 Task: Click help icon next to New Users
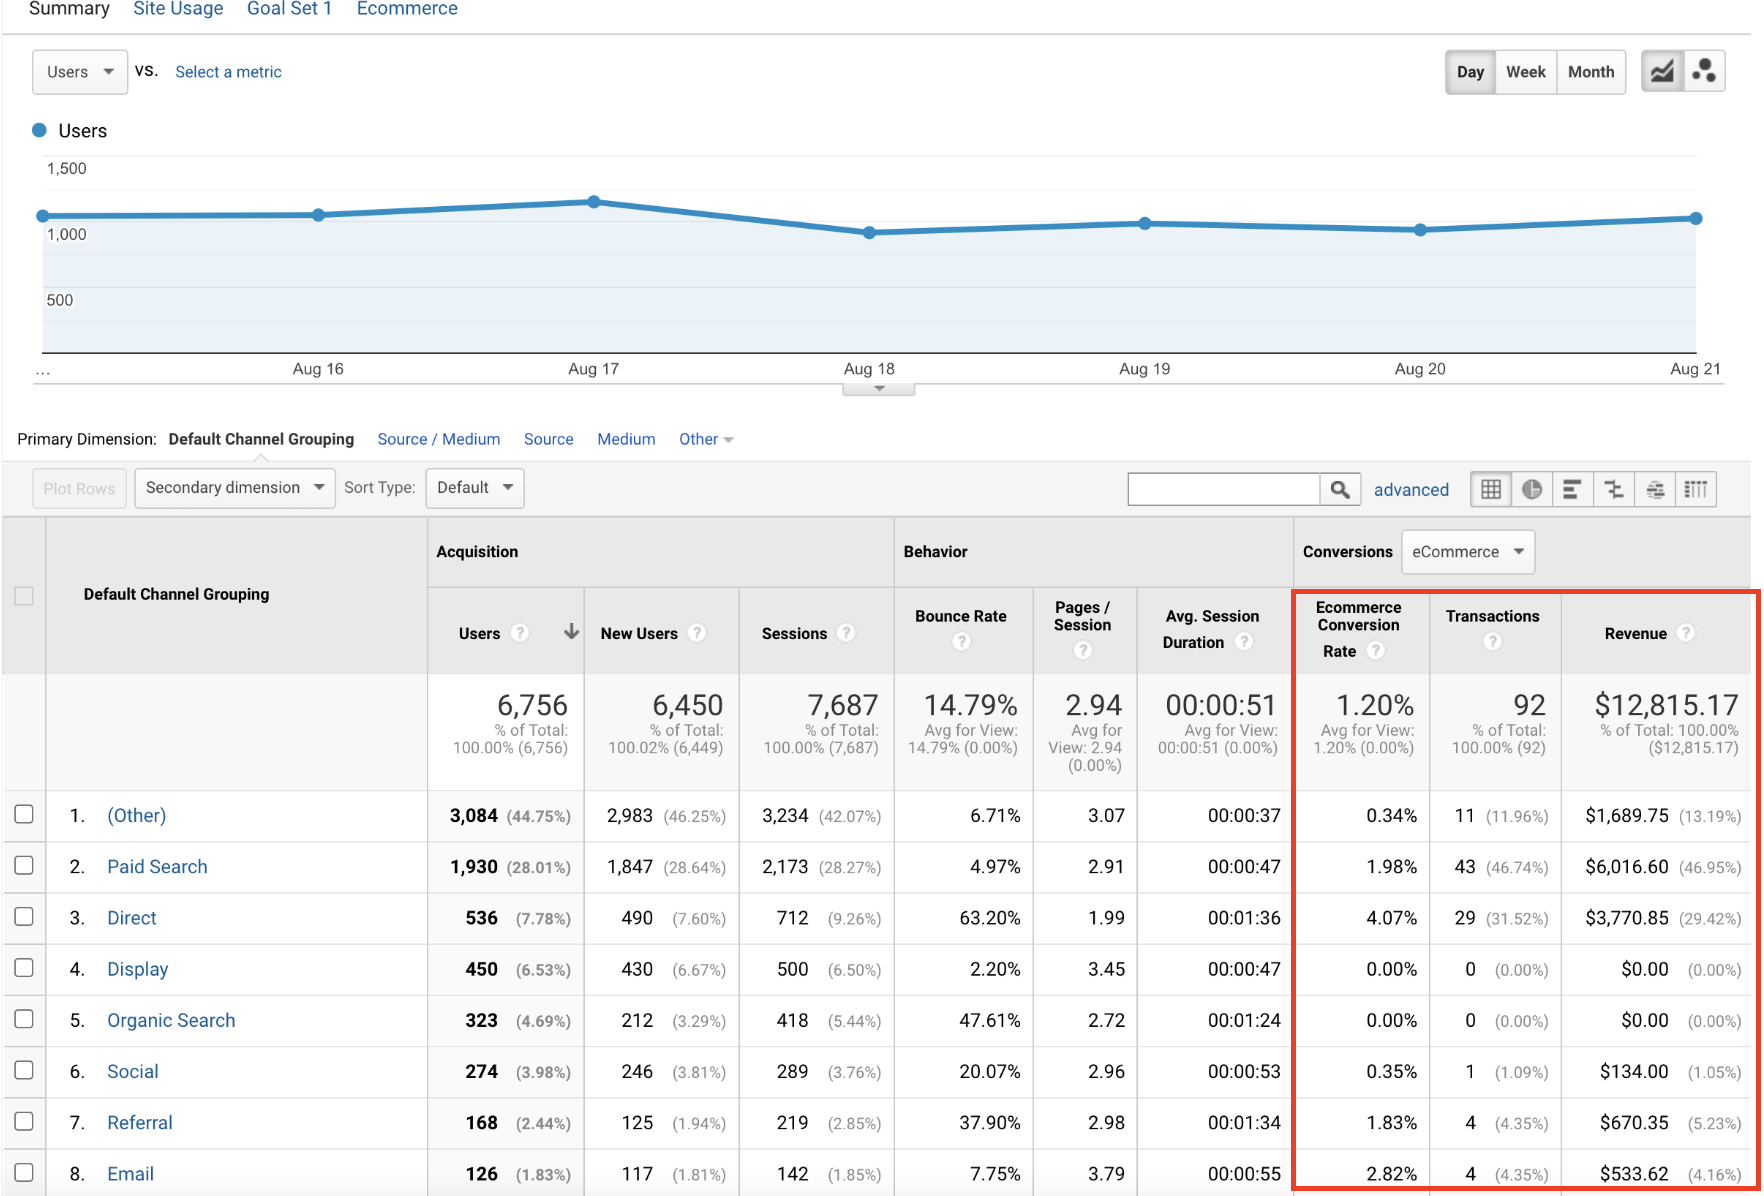coord(697,633)
